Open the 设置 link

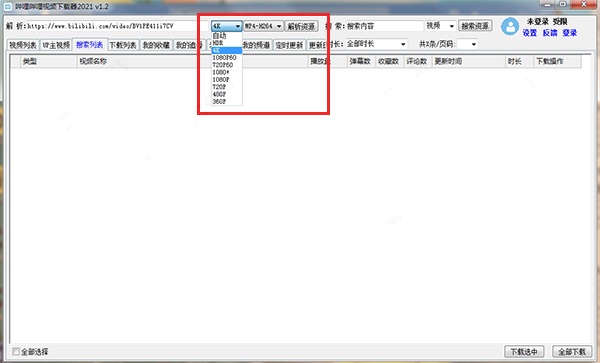tap(530, 33)
